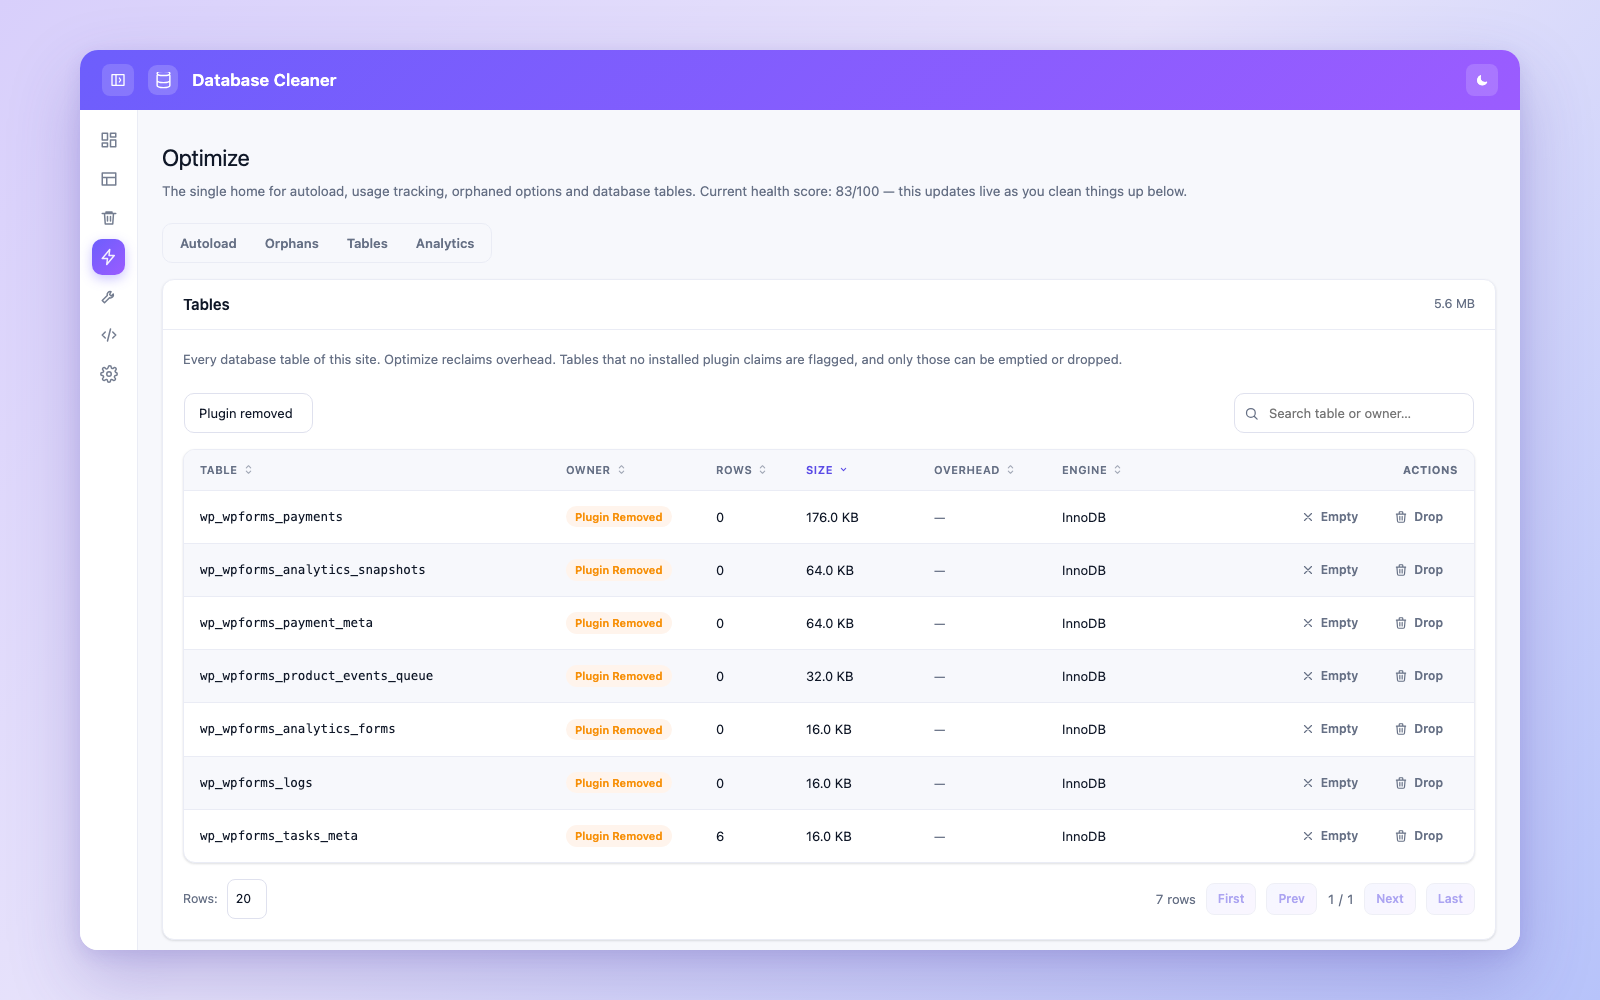Click the database logo icon in header
The height and width of the screenshot is (1000, 1600).
coord(163,80)
